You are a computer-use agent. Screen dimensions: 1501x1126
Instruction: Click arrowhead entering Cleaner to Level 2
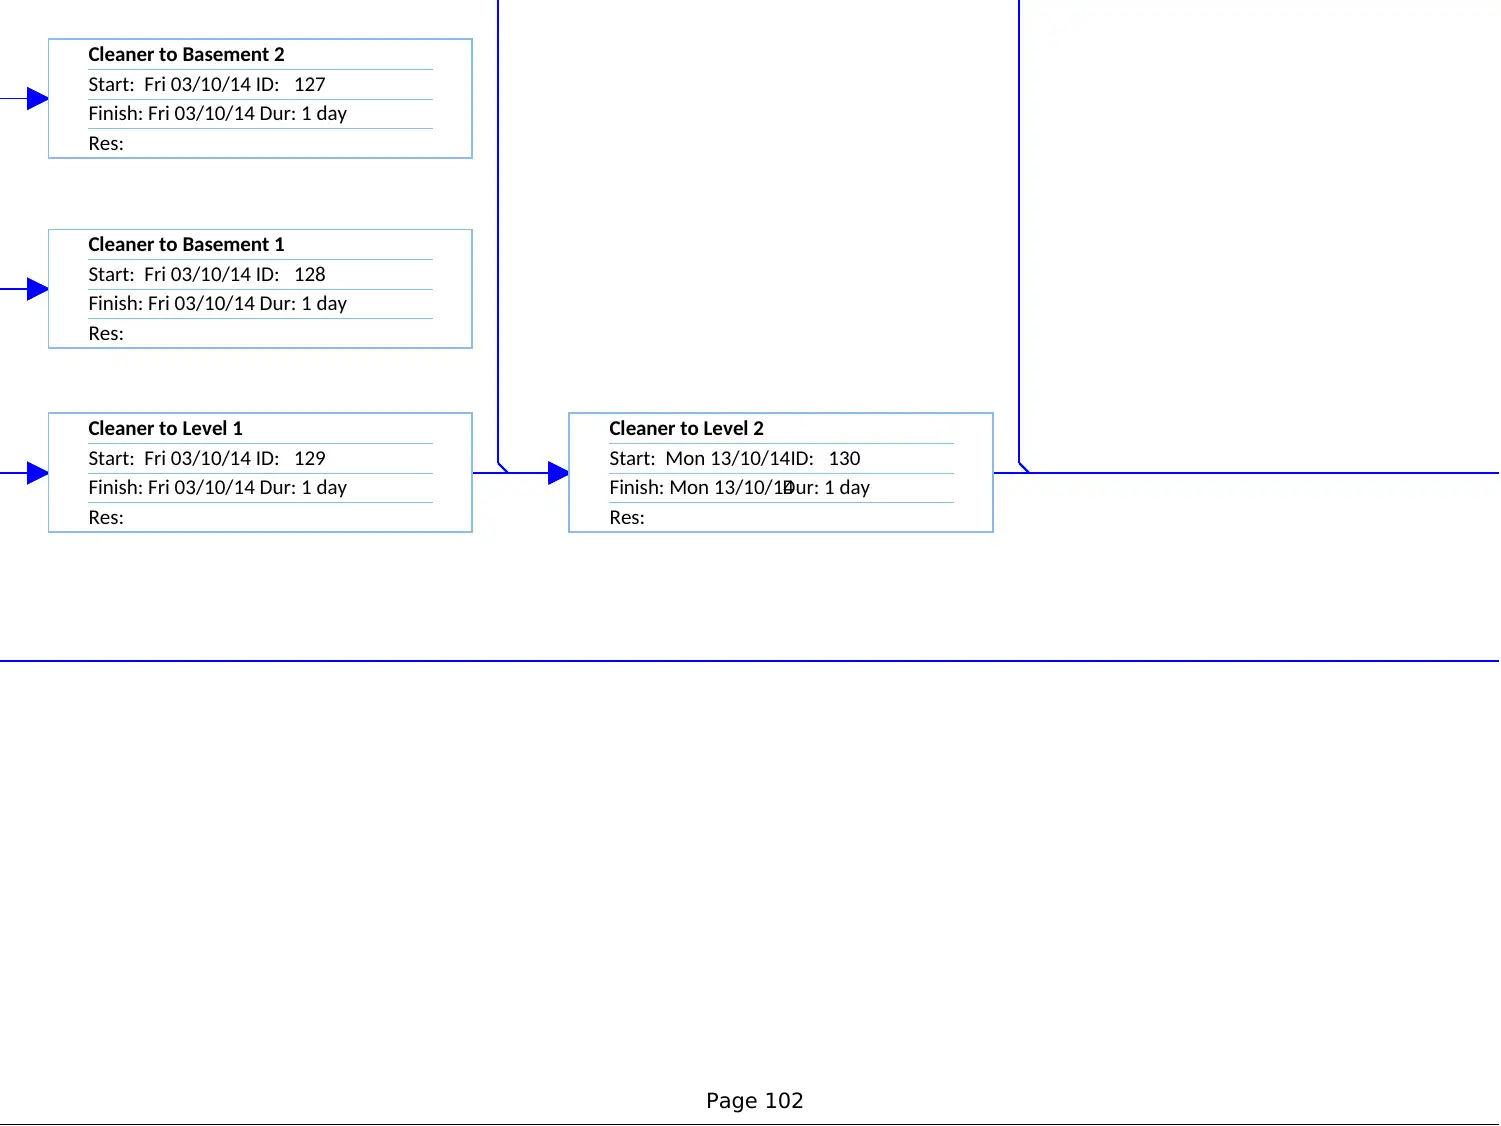tap(559, 473)
